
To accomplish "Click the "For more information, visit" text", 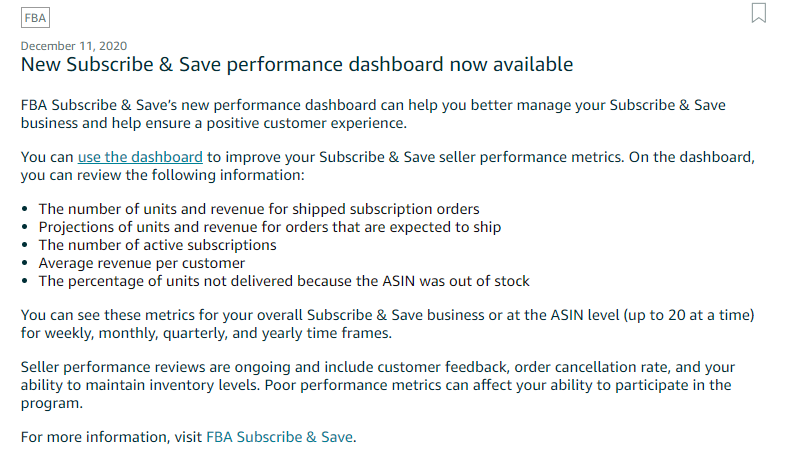I will click(x=111, y=437).
